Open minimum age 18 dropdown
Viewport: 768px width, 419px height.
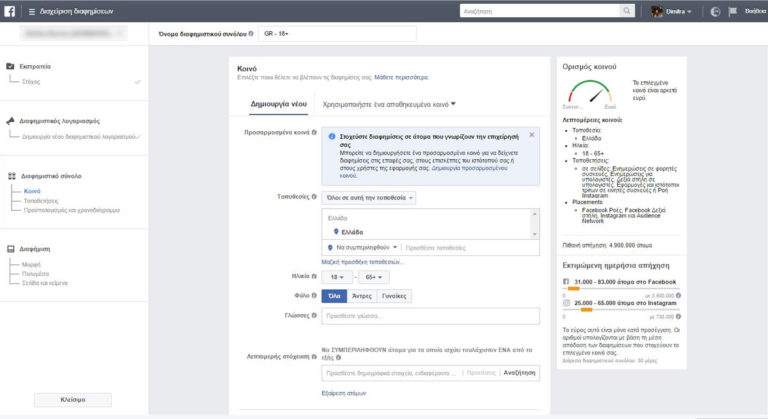[337, 277]
